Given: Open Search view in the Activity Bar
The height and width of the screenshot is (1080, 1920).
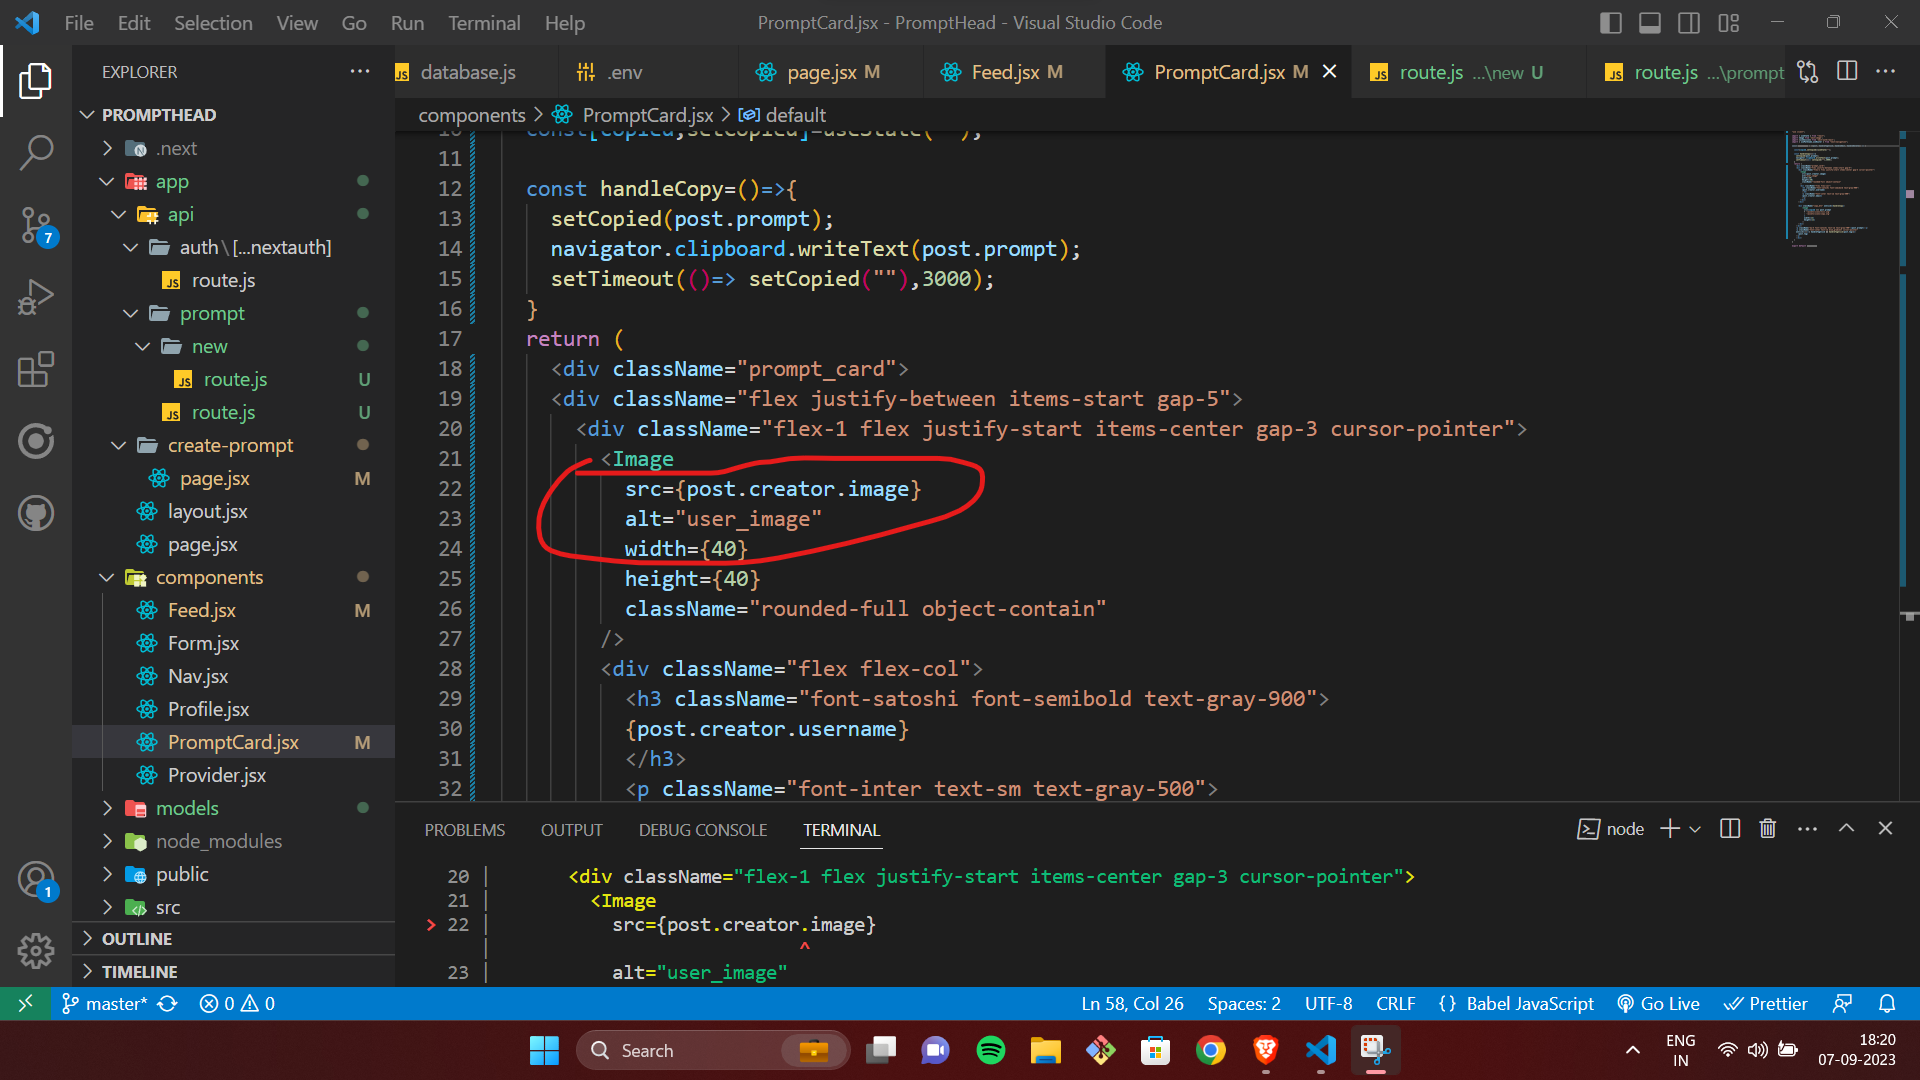Looking at the screenshot, I should (x=37, y=151).
